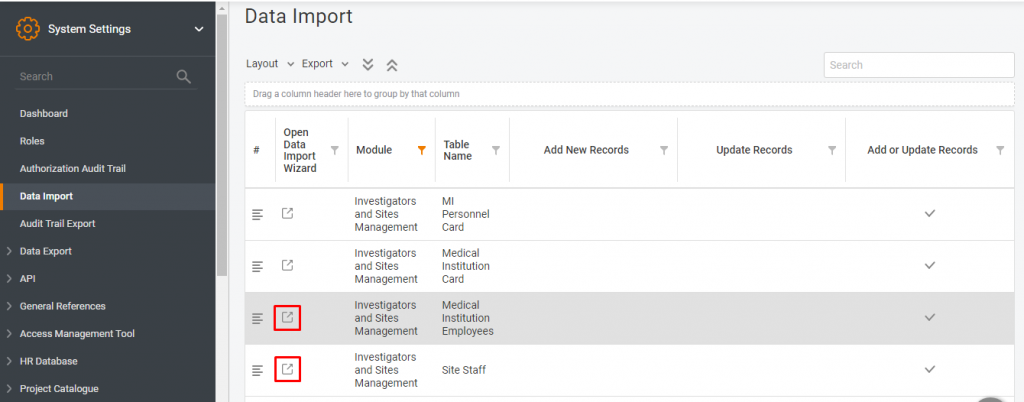Collapse all rows with double-up chevron icon

tap(392, 64)
